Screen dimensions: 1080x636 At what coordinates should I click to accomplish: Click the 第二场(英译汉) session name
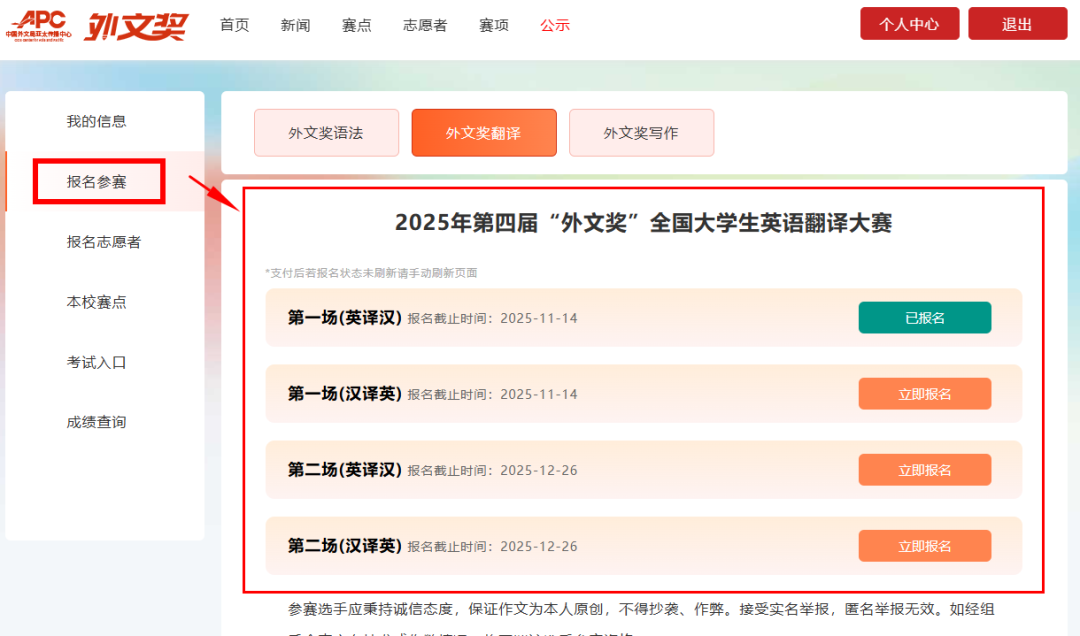point(344,470)
